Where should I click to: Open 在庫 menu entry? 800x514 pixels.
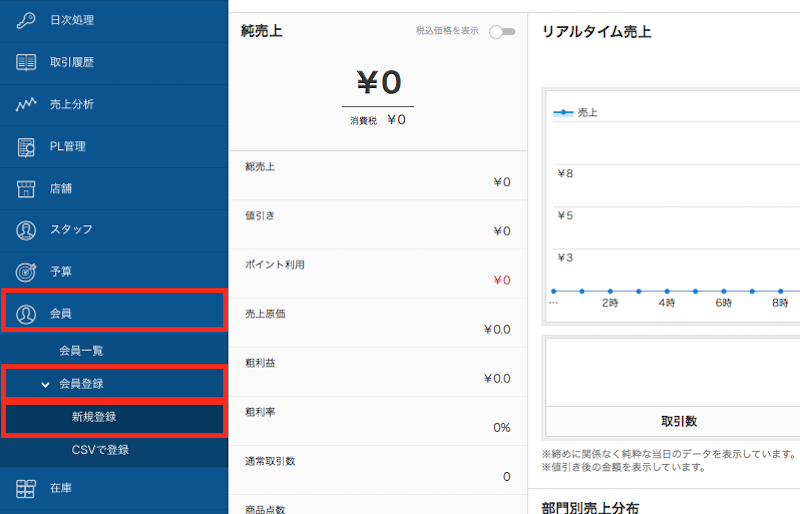click(x=114, y=488)
